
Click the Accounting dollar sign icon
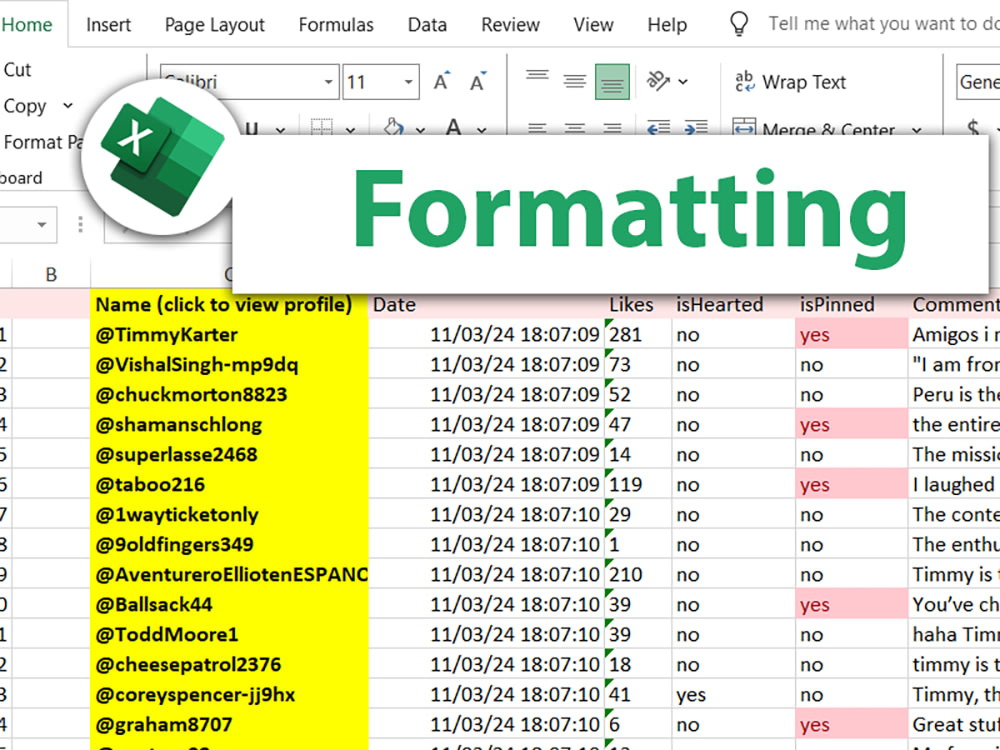973,128
